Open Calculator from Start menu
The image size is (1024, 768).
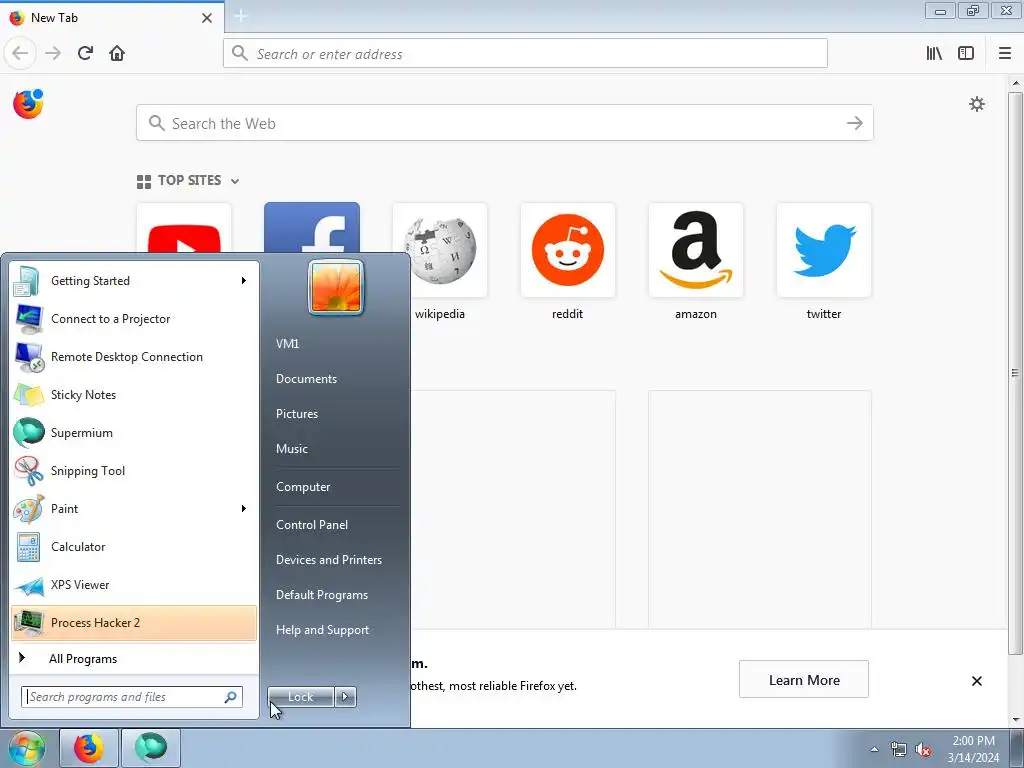134,547
